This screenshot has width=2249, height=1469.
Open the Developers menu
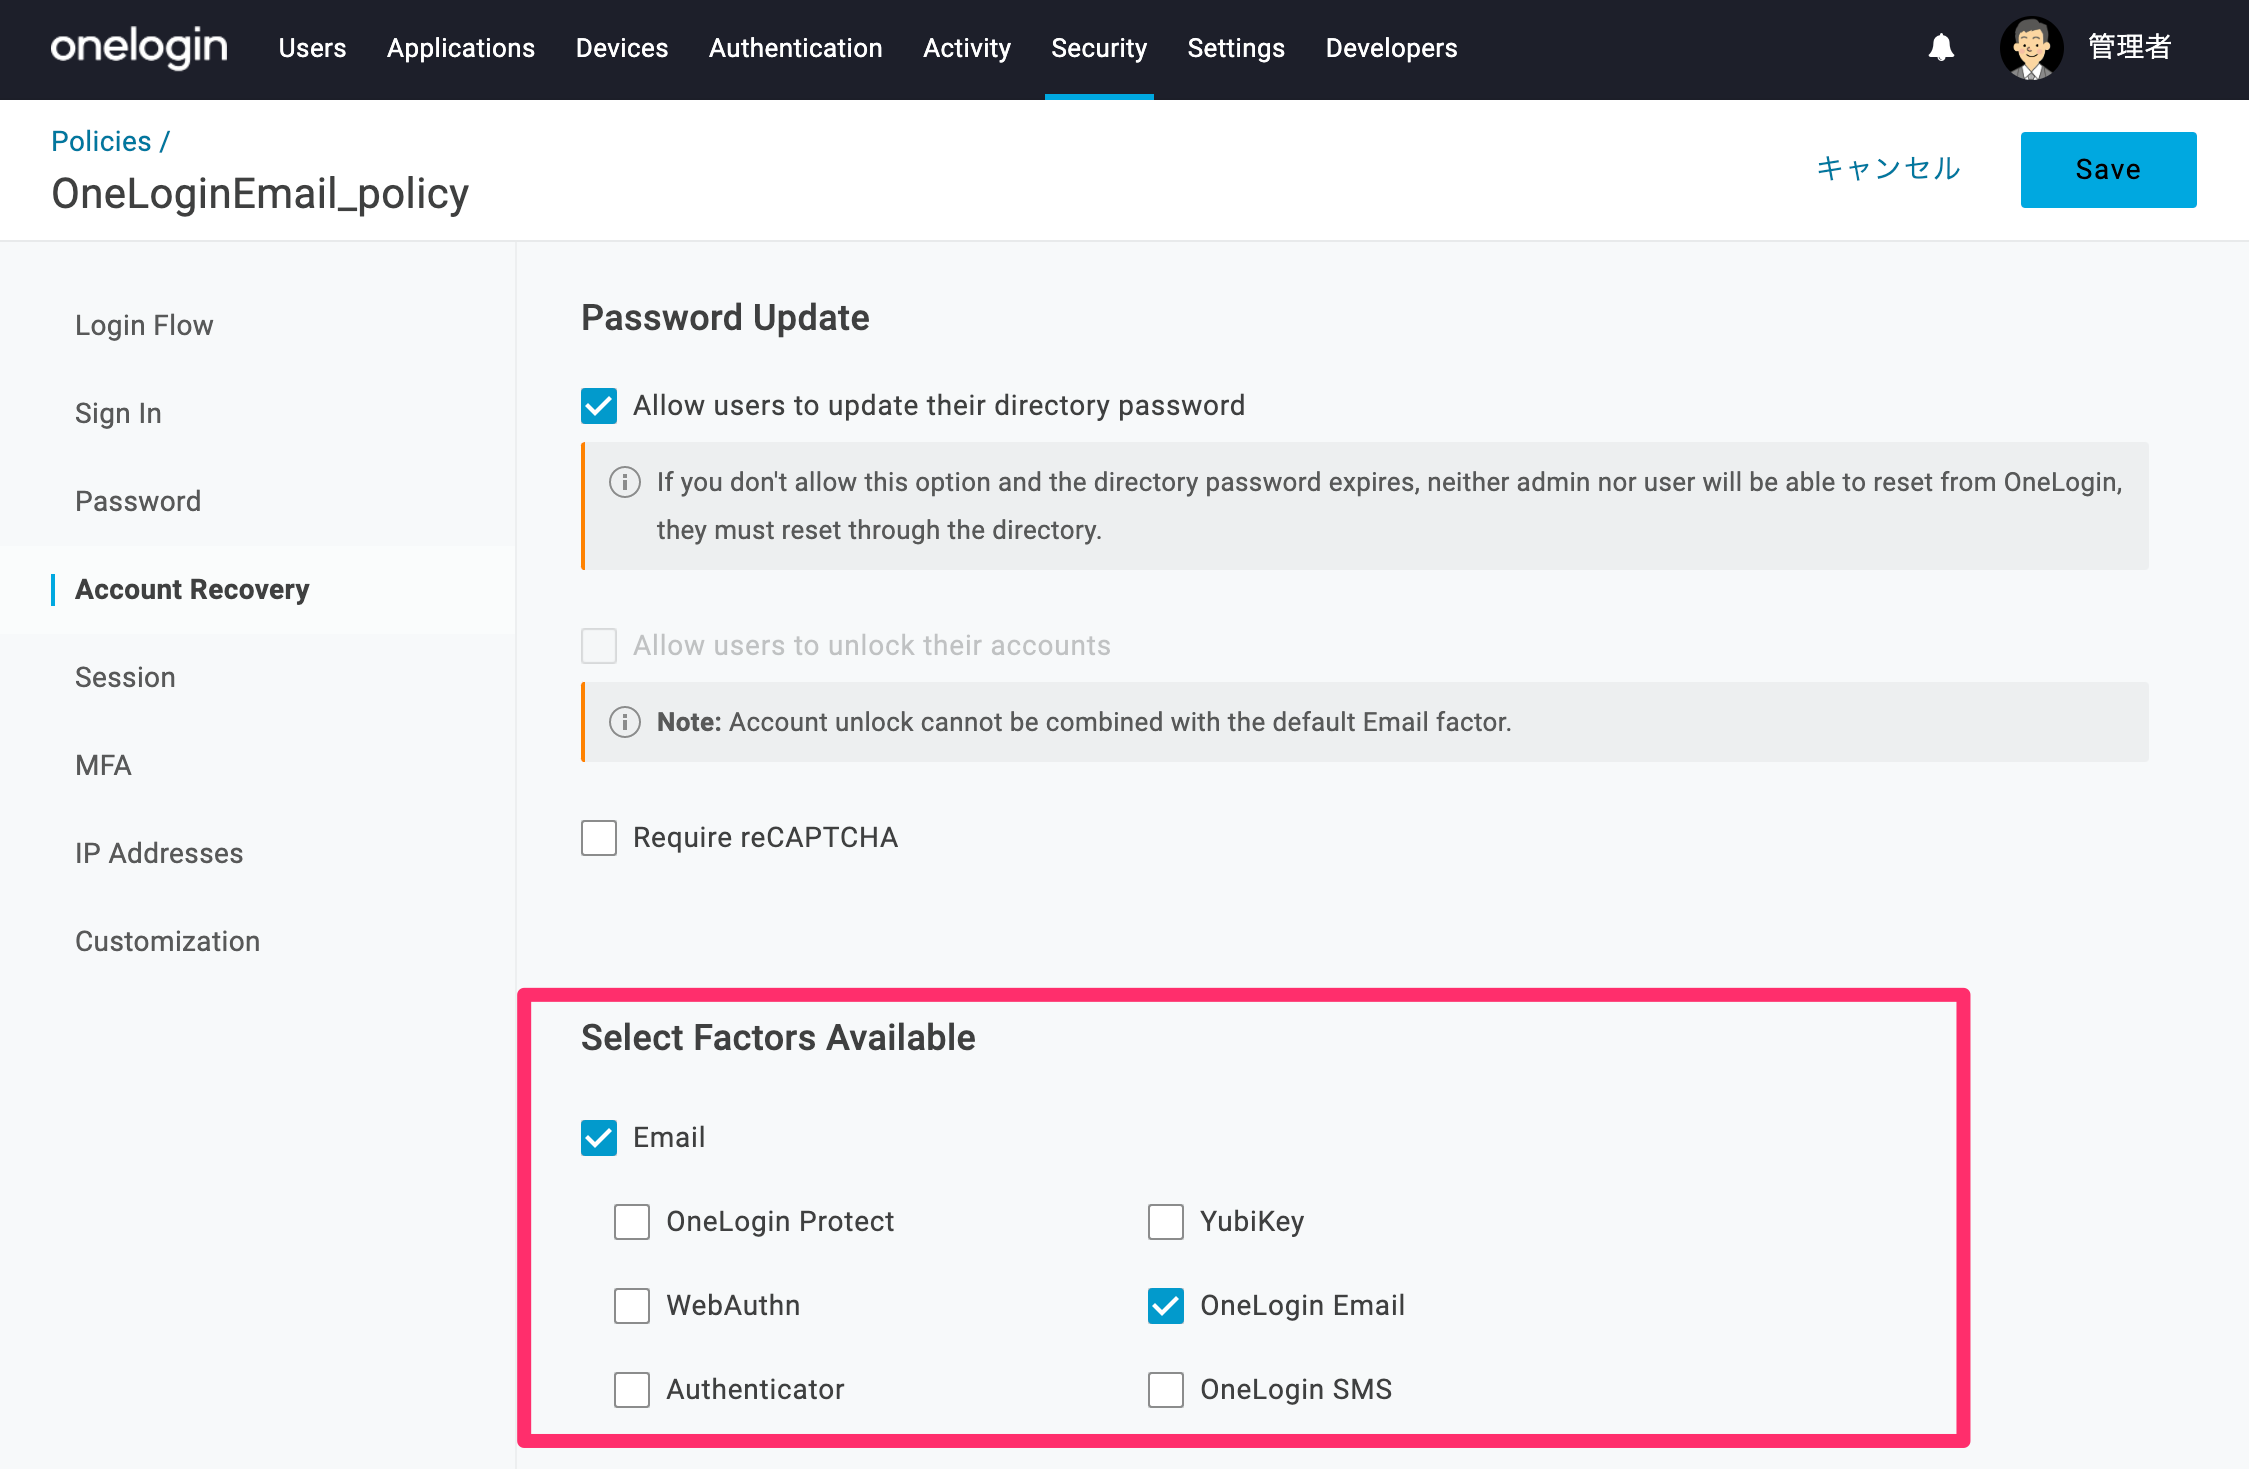(1392, 48)
